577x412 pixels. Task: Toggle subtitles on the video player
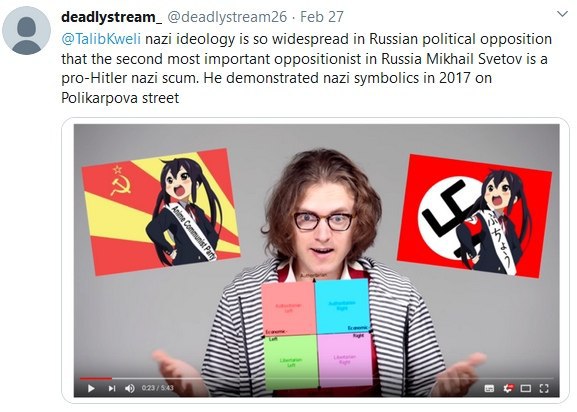[x=489, y=388]
